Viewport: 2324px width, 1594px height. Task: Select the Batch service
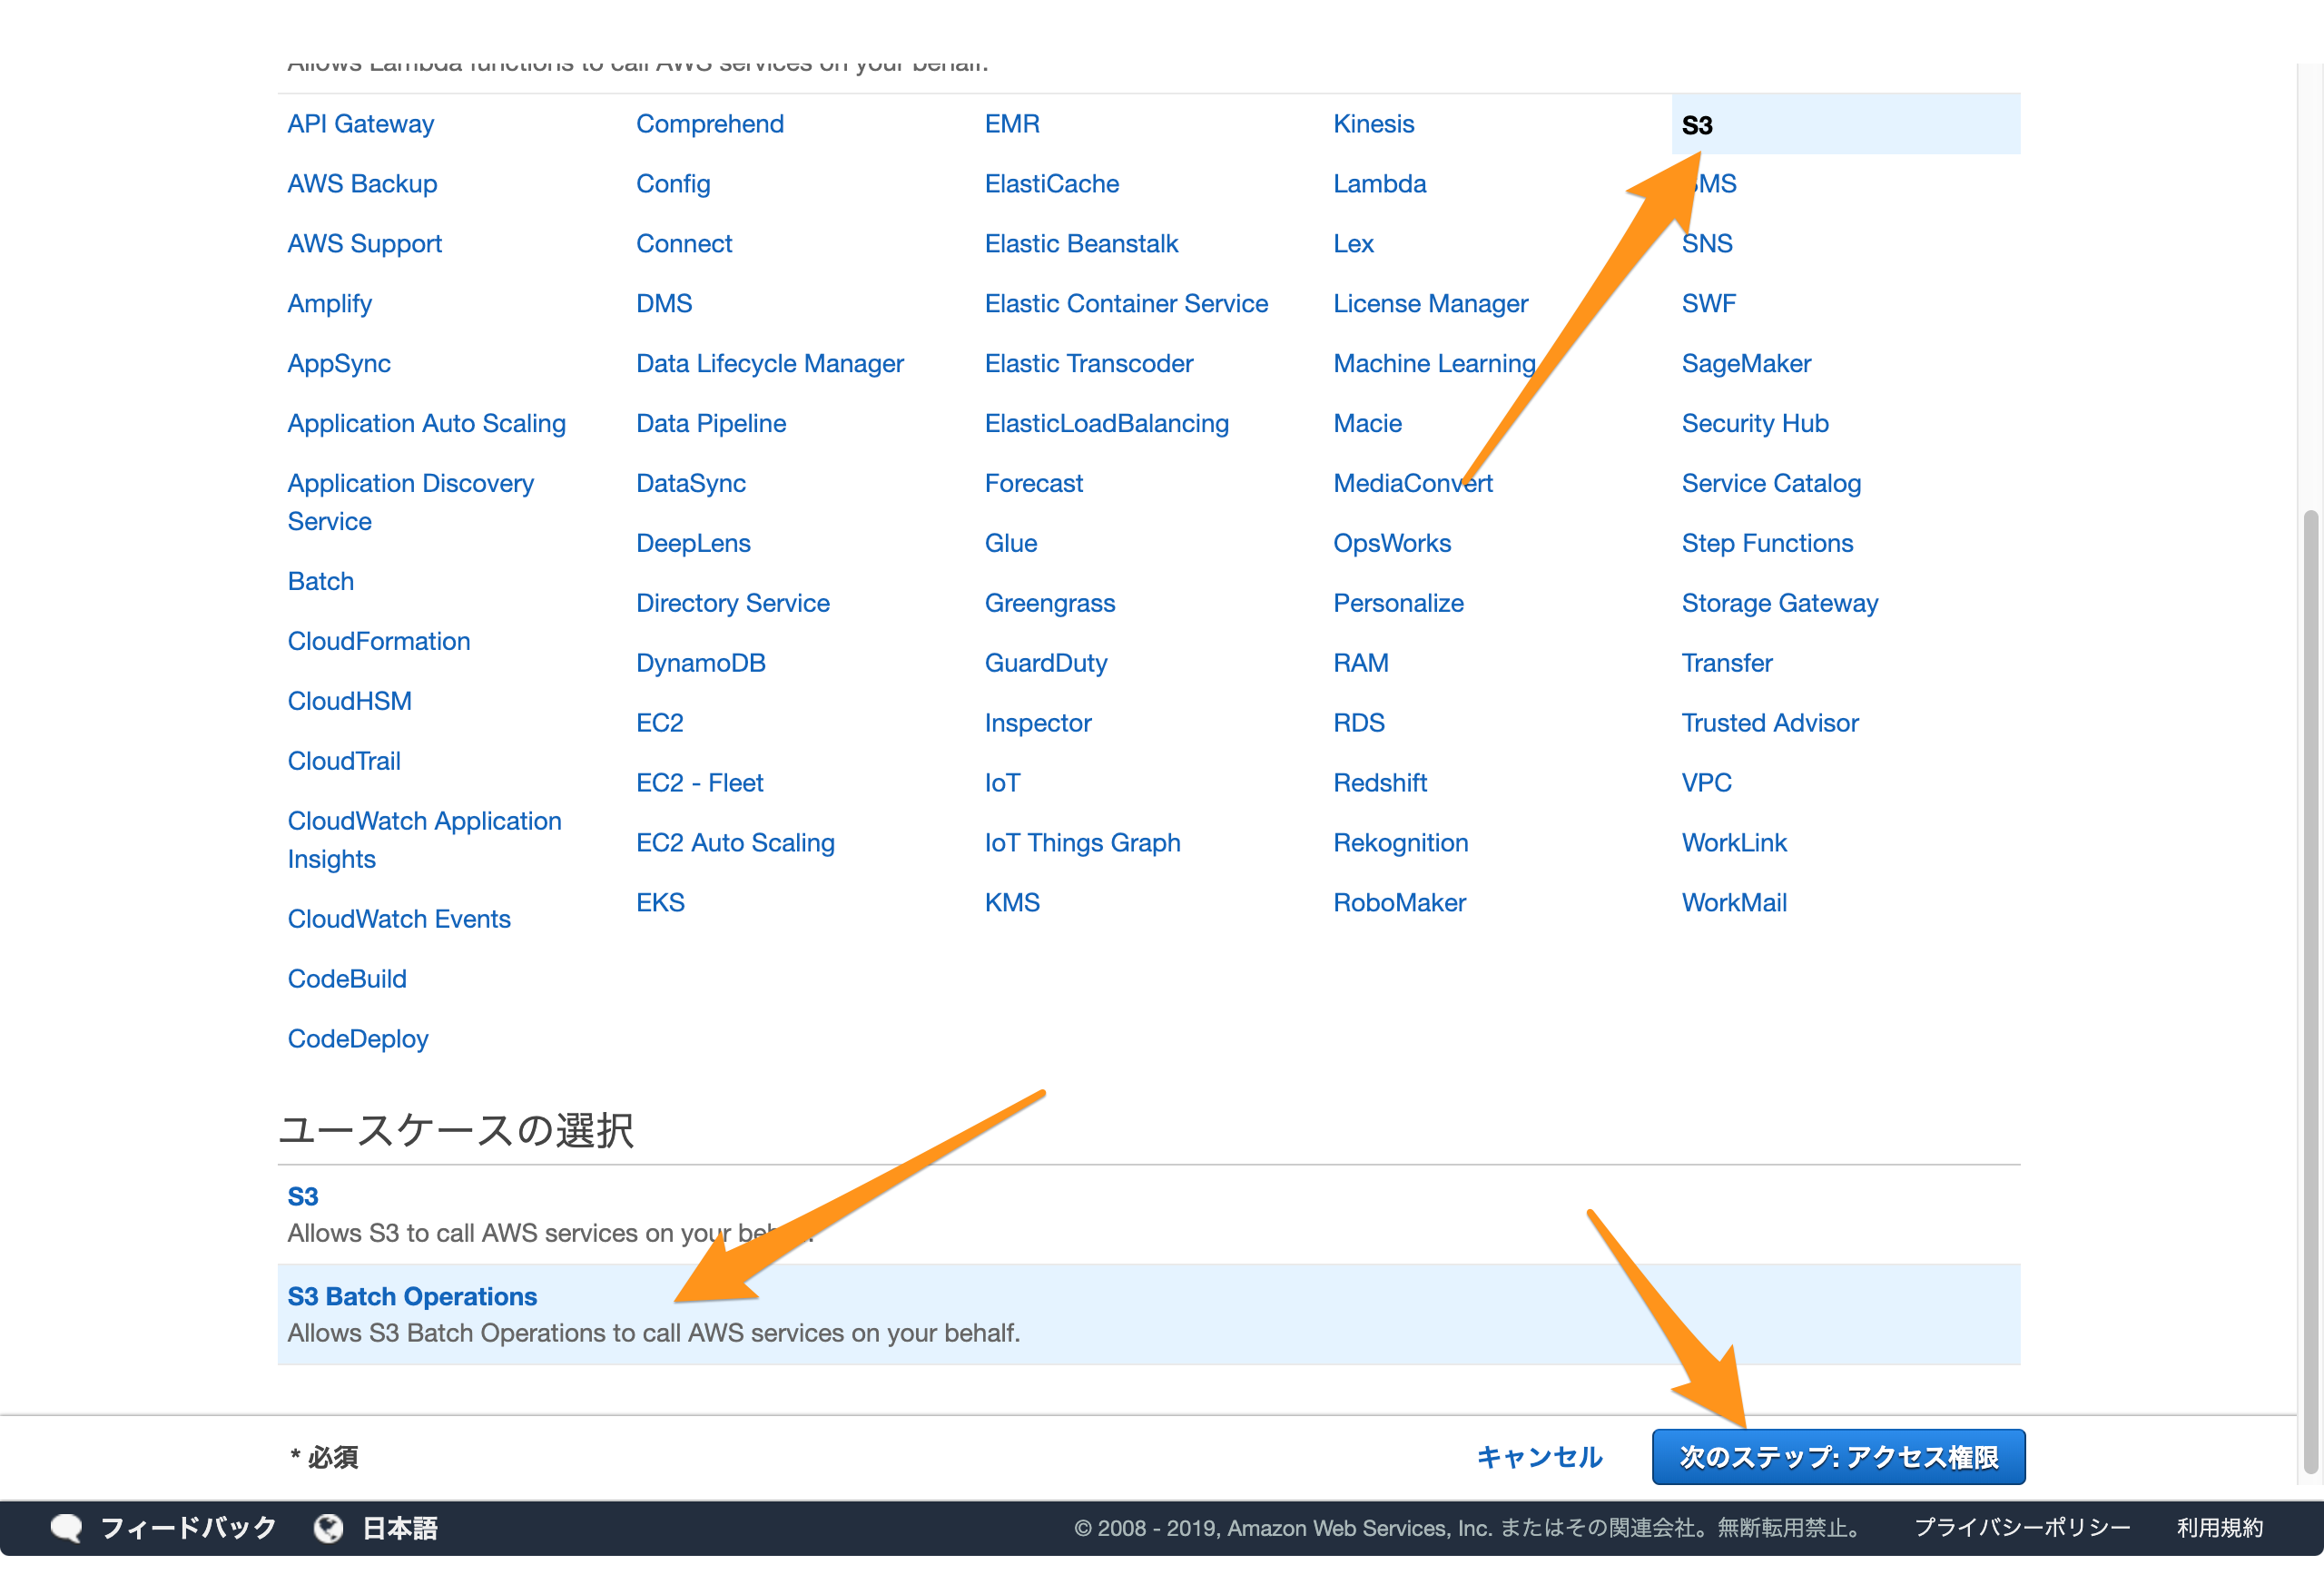[x=320, y=581]
